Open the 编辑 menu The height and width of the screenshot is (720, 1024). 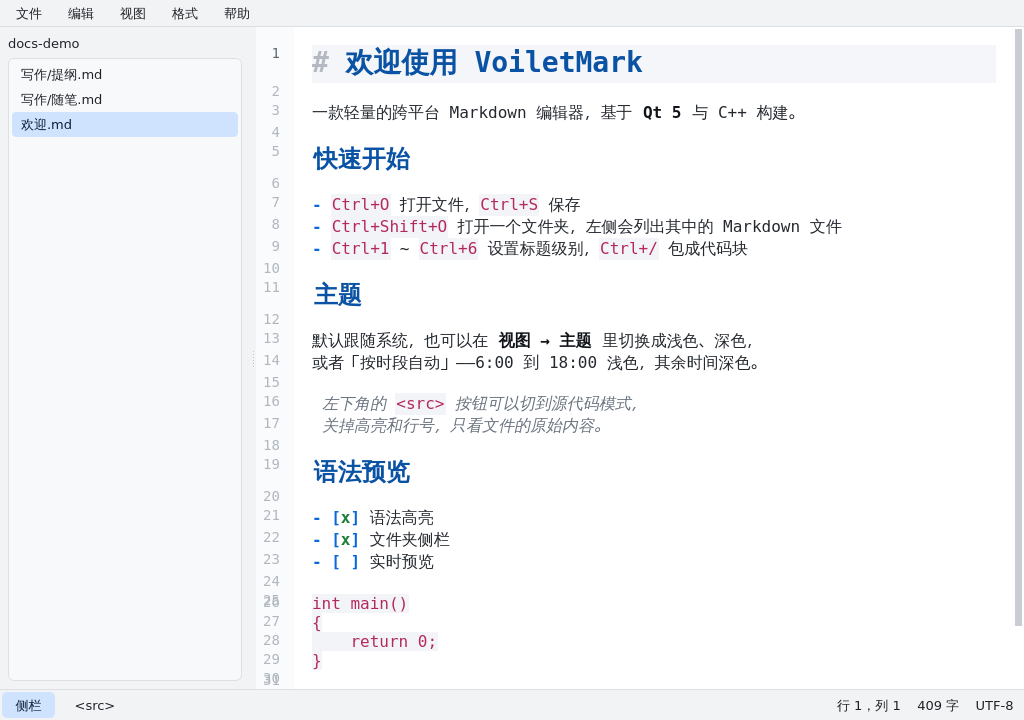[81, 14]
